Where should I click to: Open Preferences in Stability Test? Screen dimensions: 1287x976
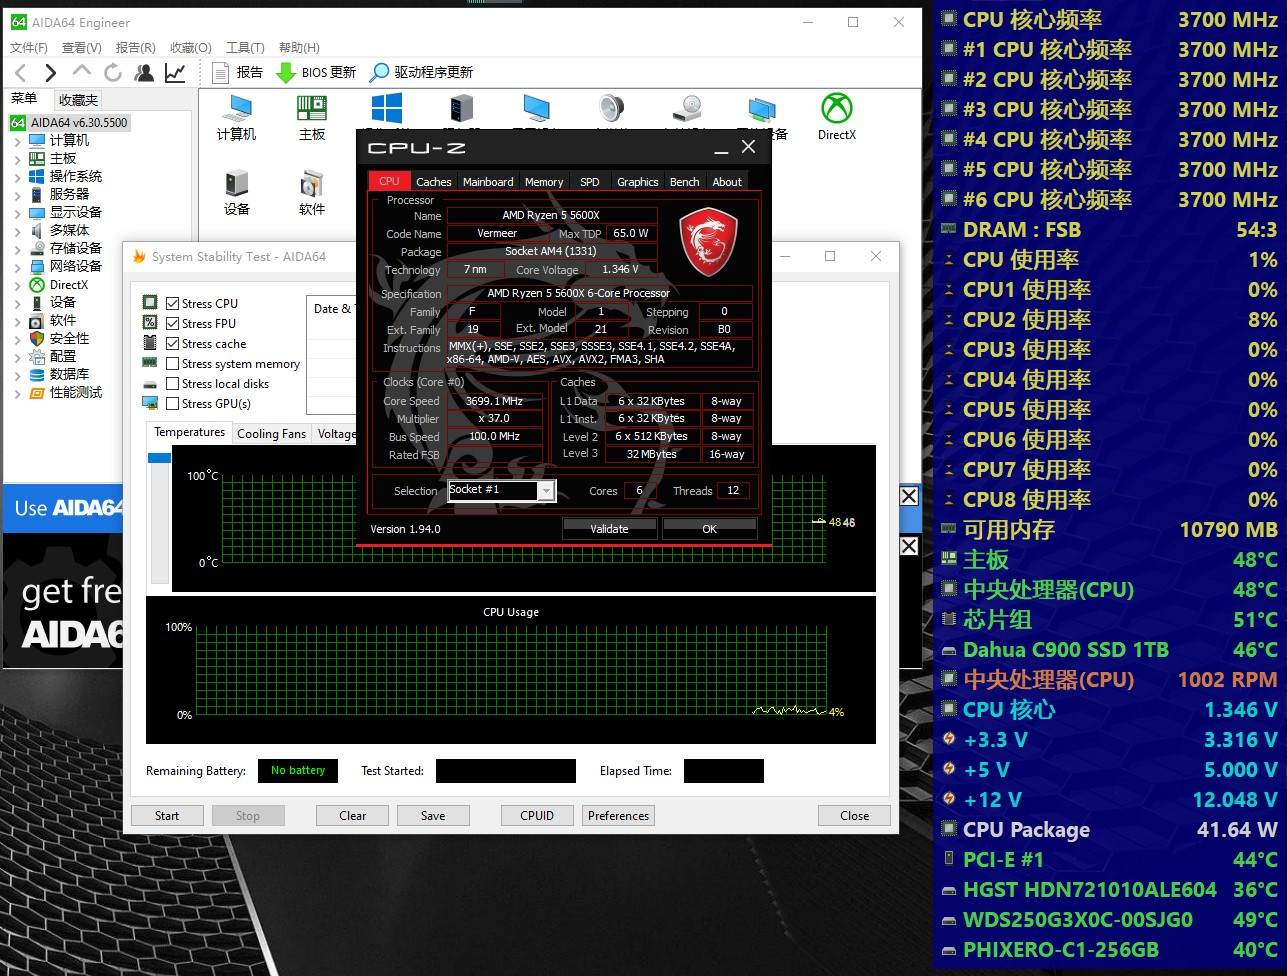618,816
